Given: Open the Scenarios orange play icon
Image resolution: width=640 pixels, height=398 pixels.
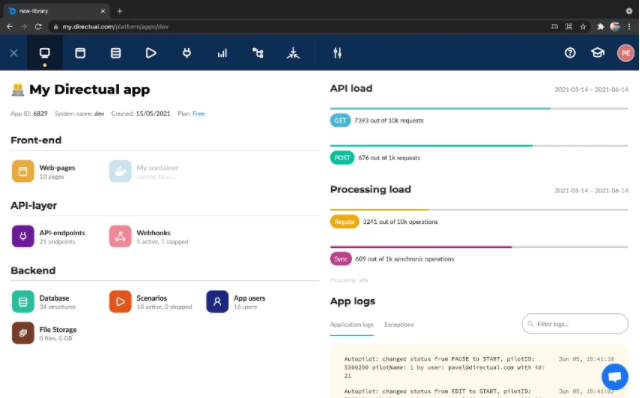Looking at the screenshot, I should coord(120,301).
